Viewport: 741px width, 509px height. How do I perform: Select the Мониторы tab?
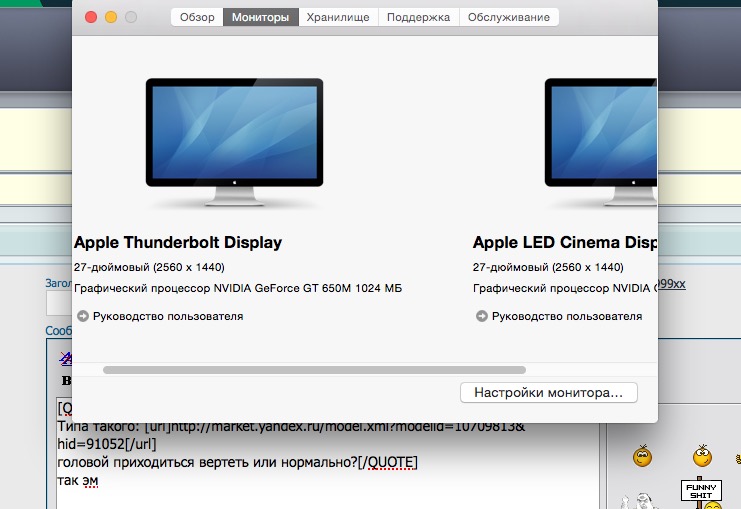pos(260,17)
